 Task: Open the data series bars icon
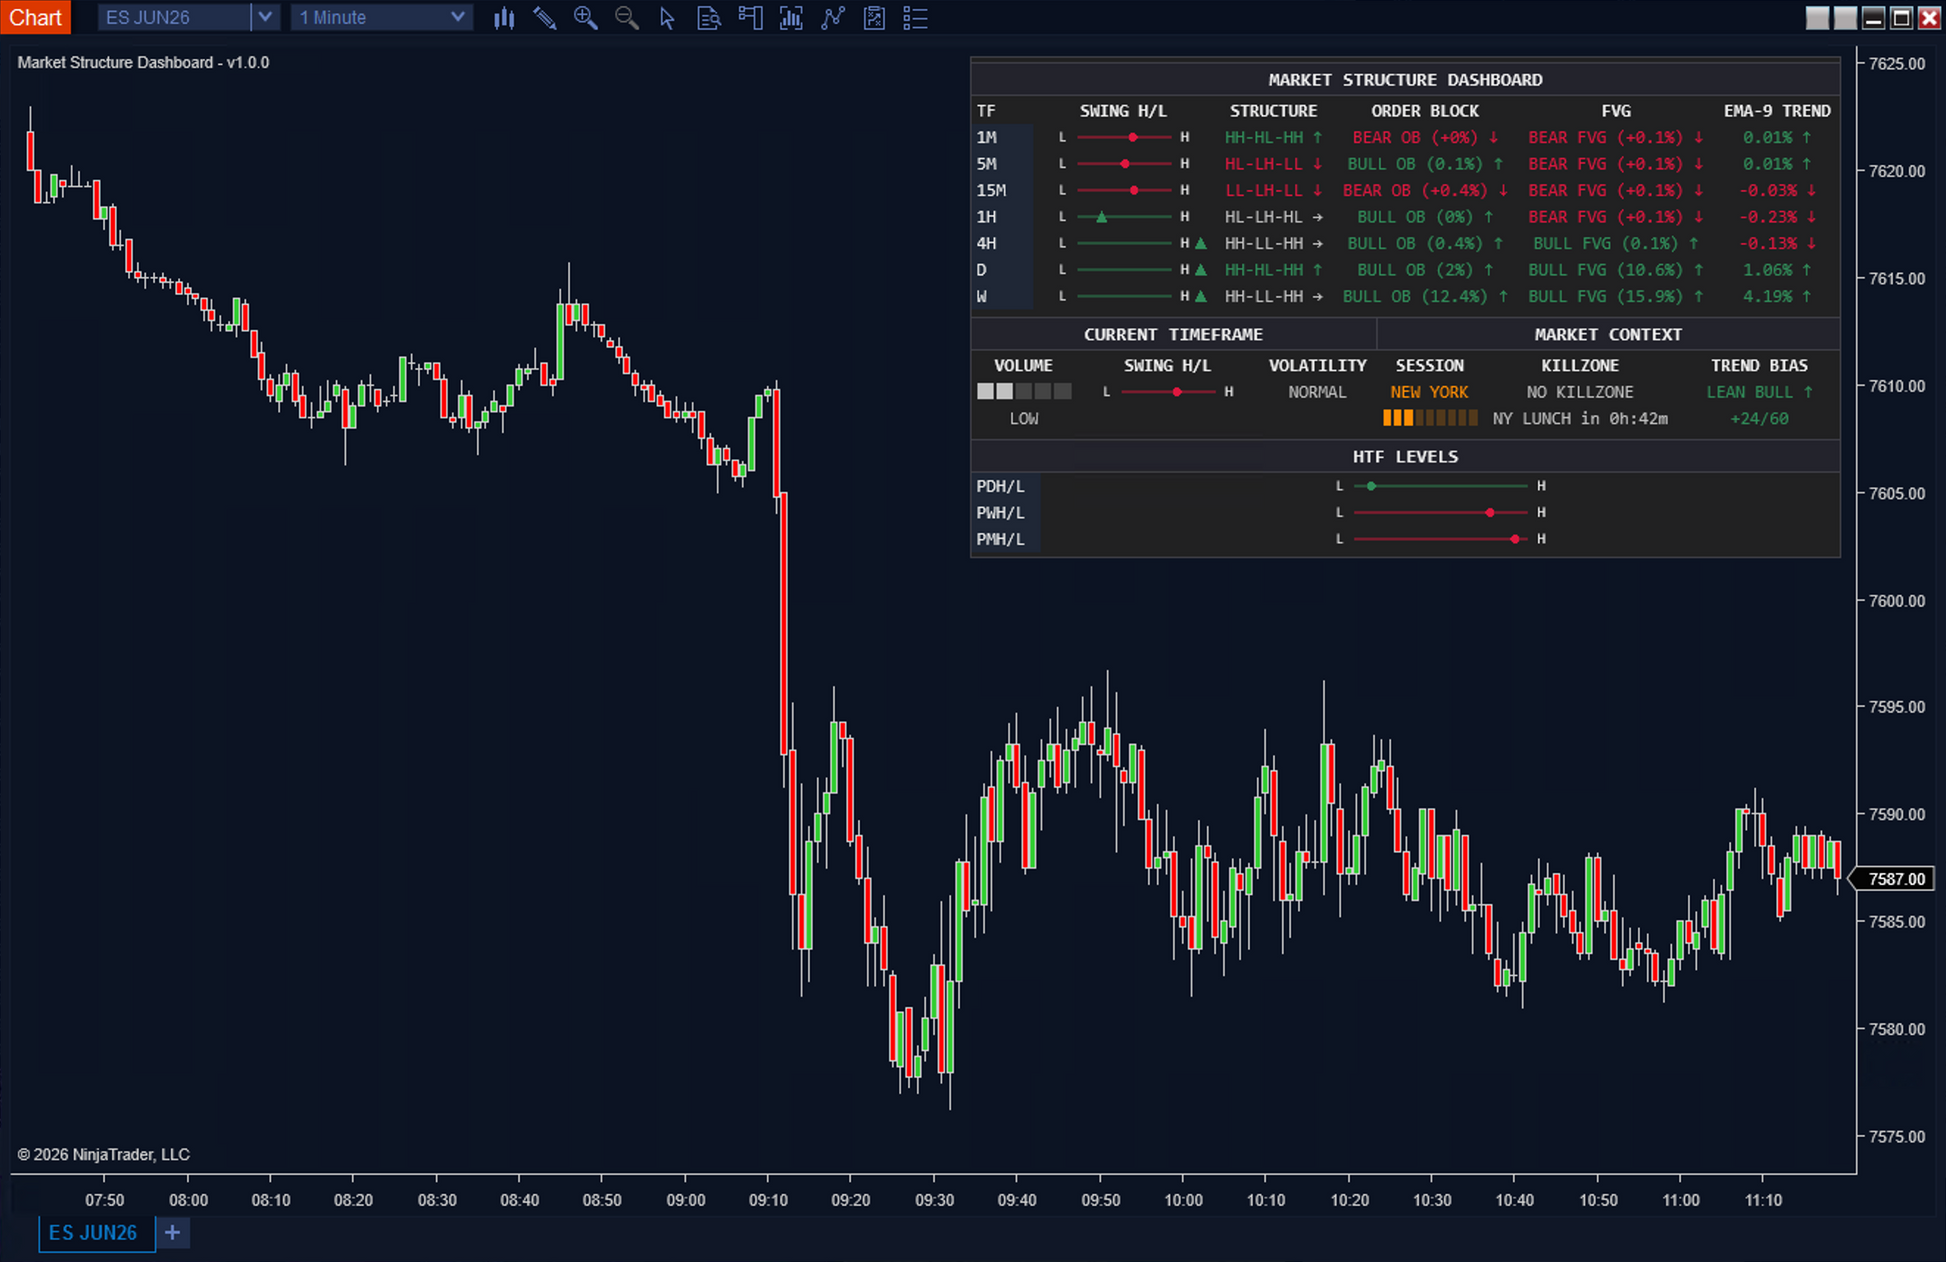click(791, 18)
